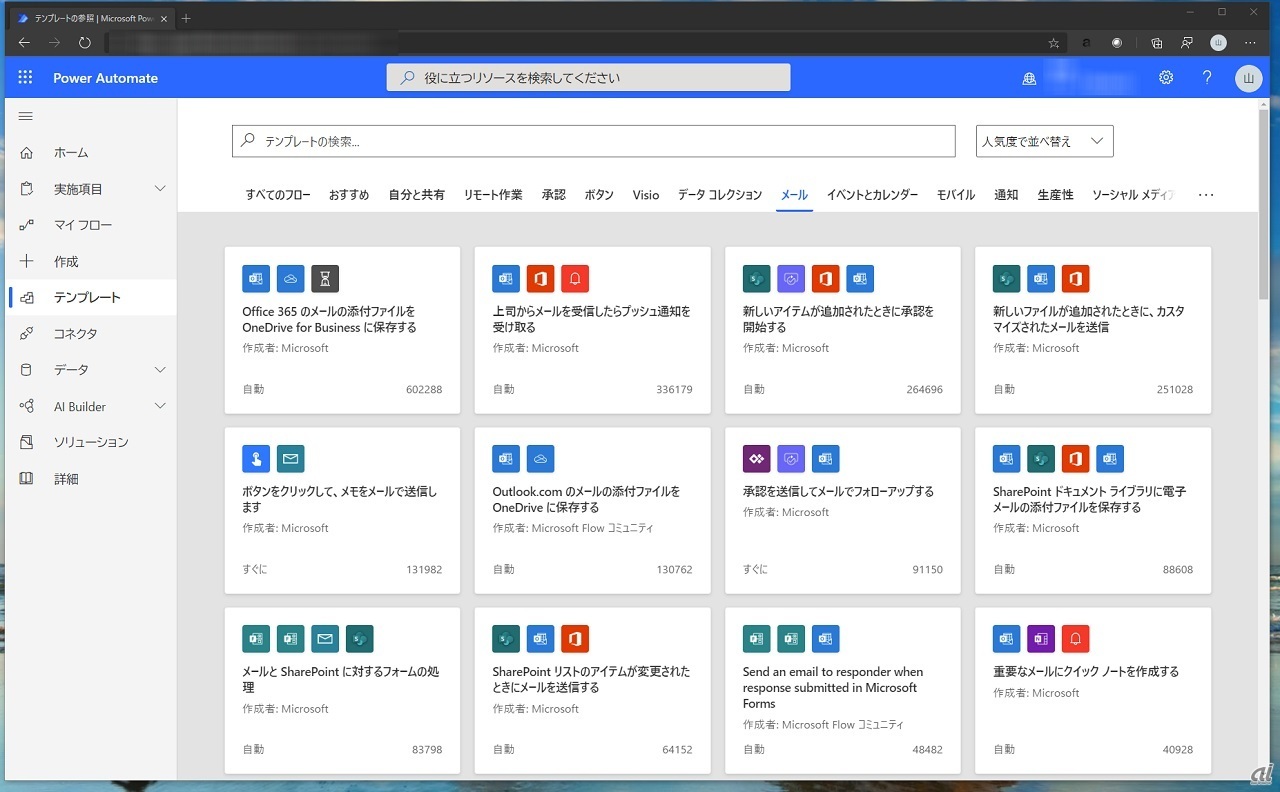Image resolution: width=1280 pixels, height=792 pixels.
Task: Click the ホーム home icon in sidebar
Action: tap(27, 153)
